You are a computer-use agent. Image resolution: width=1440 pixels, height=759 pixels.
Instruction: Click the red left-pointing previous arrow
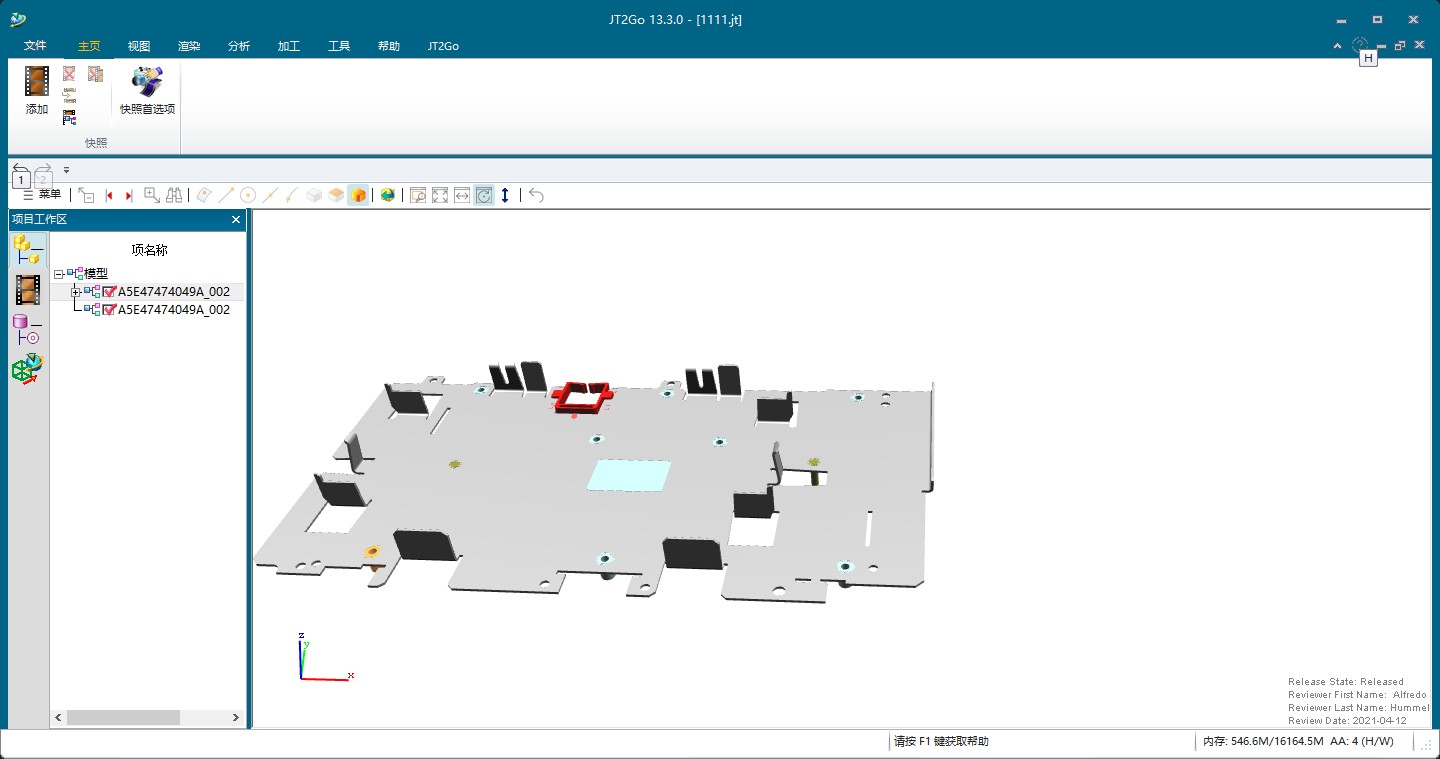[x=109, y=196]
